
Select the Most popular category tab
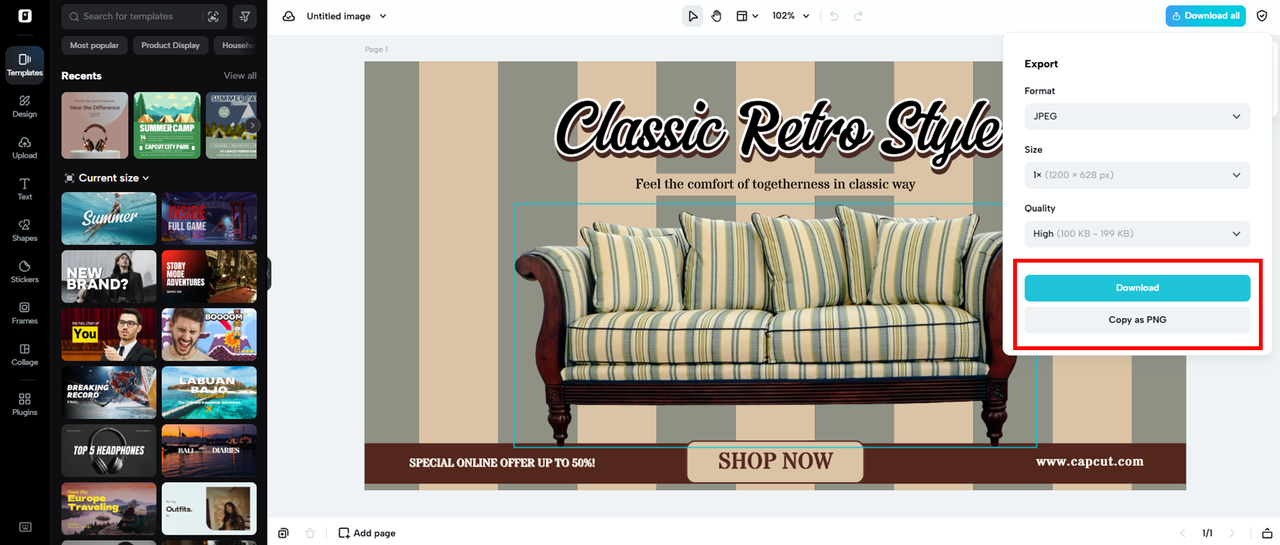click(94, 45)
